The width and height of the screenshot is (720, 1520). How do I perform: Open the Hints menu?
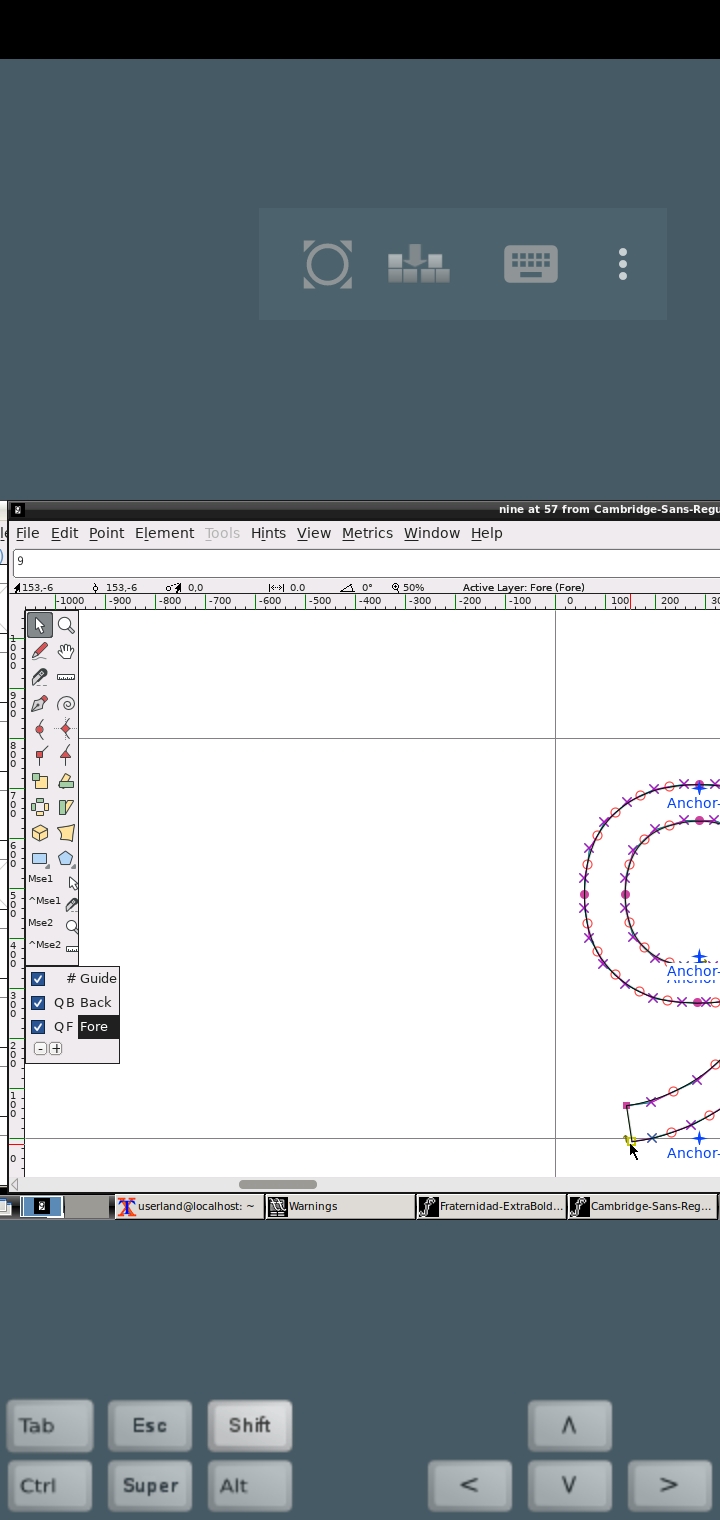point(268,533)
